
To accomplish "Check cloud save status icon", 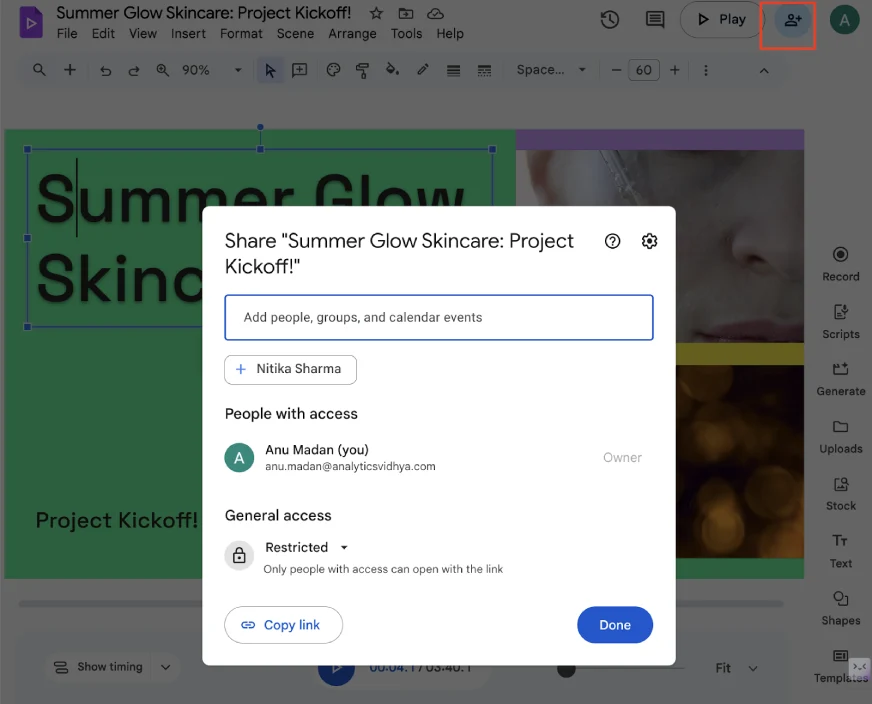I will click(435, 13).
